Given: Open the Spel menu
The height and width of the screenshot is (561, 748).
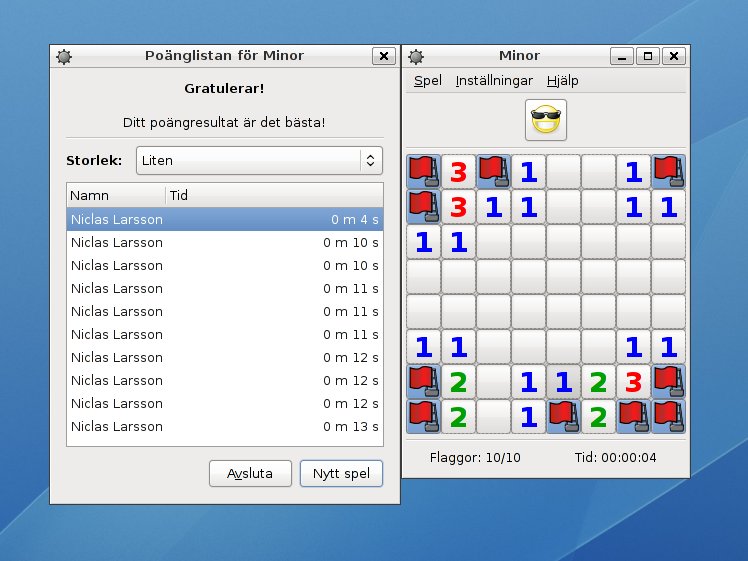Looking at the screenshot, I should [x=428, y=81].
